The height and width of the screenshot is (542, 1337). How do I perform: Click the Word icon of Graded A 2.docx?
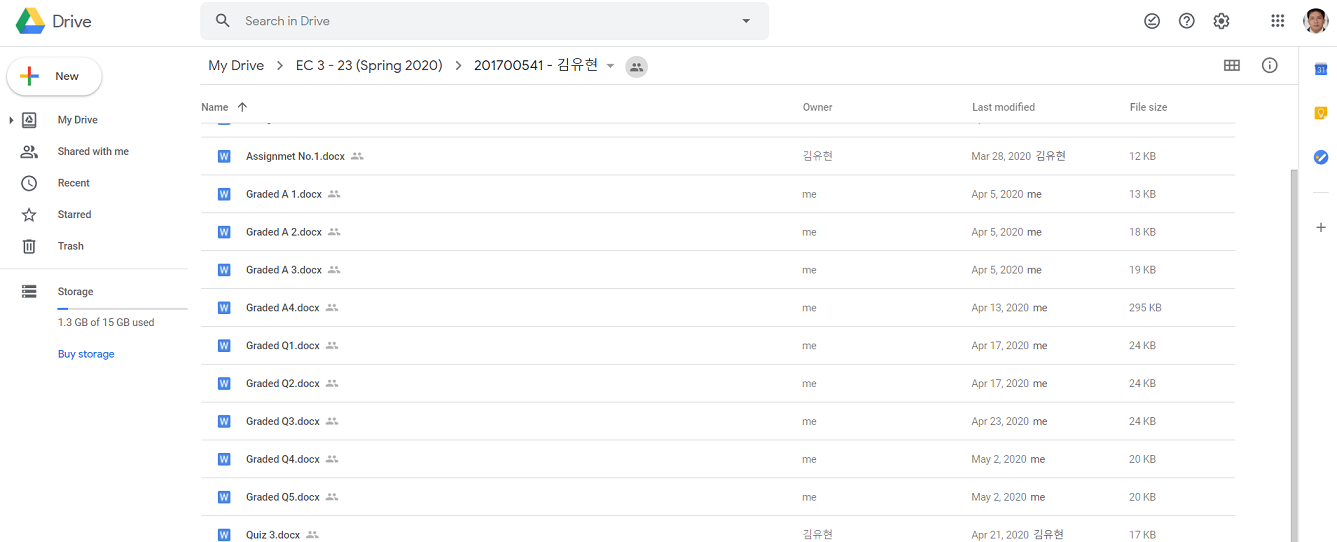[224, 232]
